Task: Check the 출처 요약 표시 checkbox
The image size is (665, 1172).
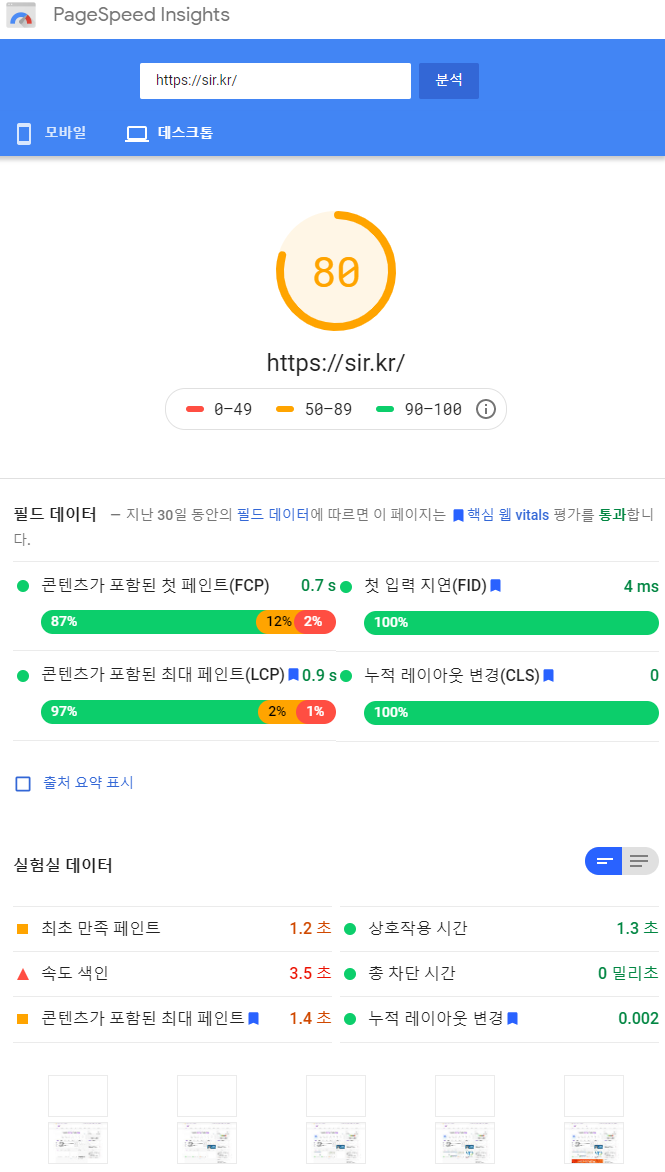Action: 23,783
